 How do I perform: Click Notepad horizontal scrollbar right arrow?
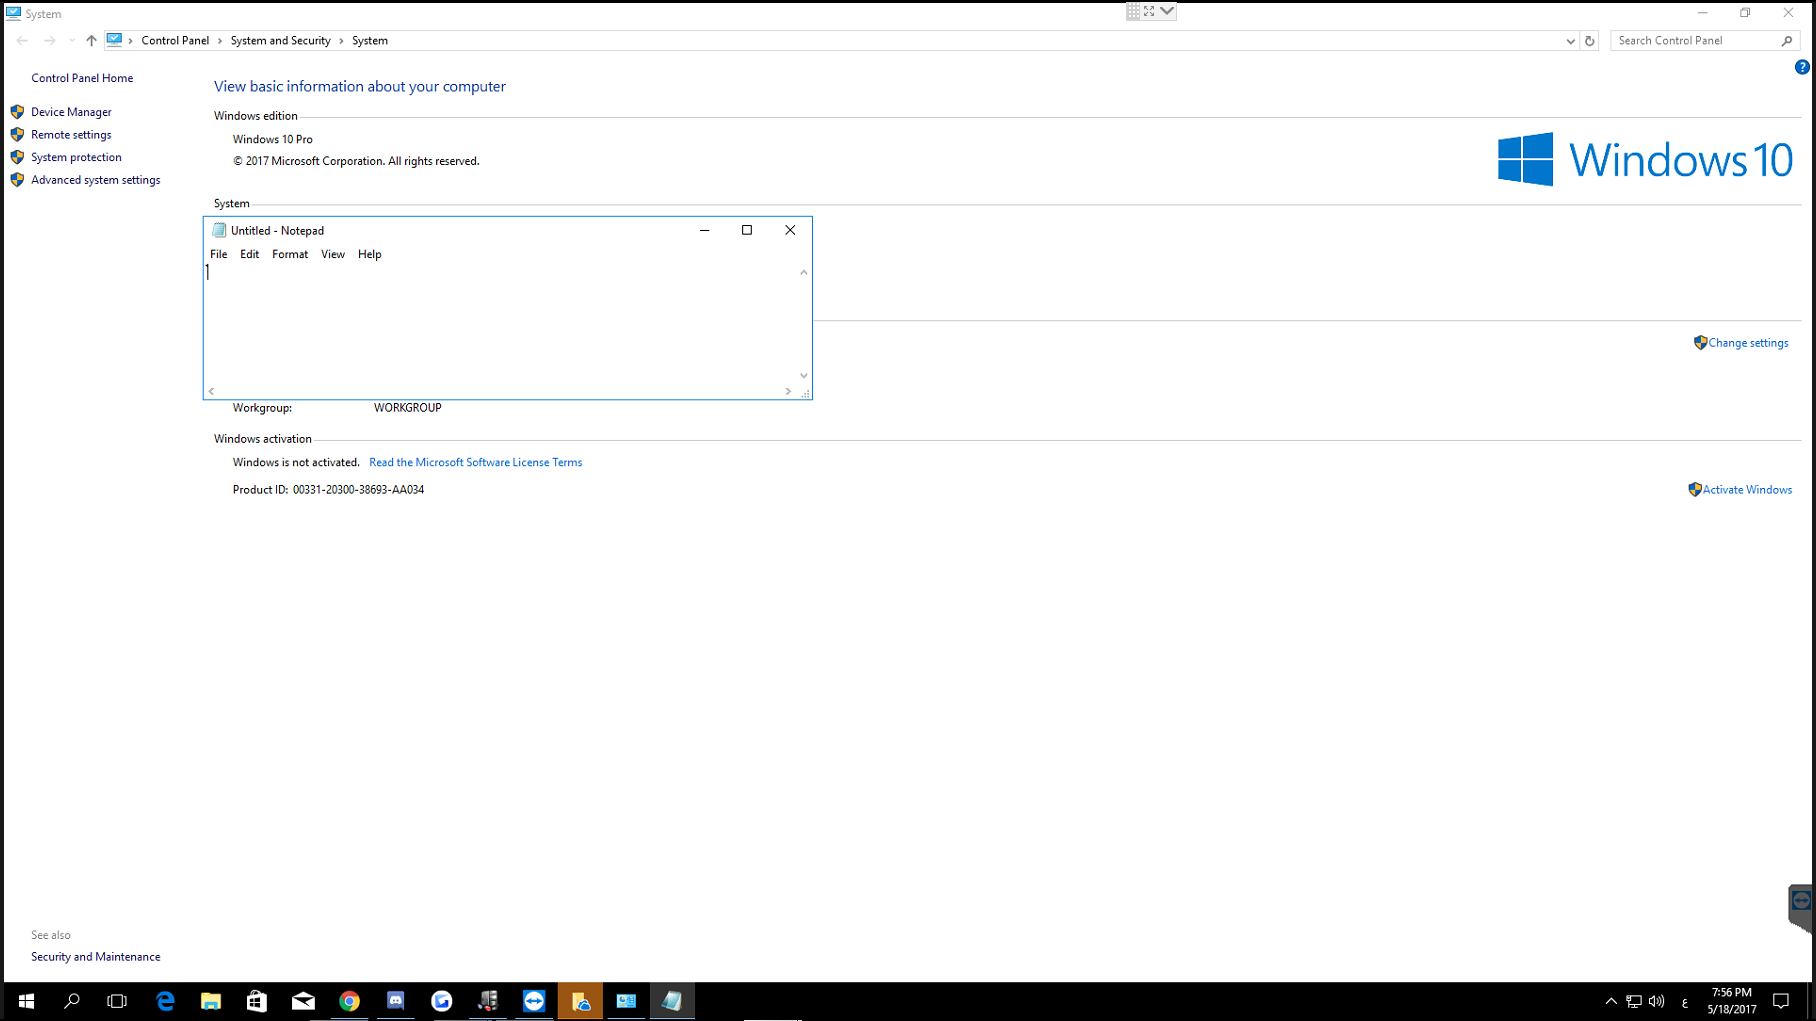coord(788,392)
